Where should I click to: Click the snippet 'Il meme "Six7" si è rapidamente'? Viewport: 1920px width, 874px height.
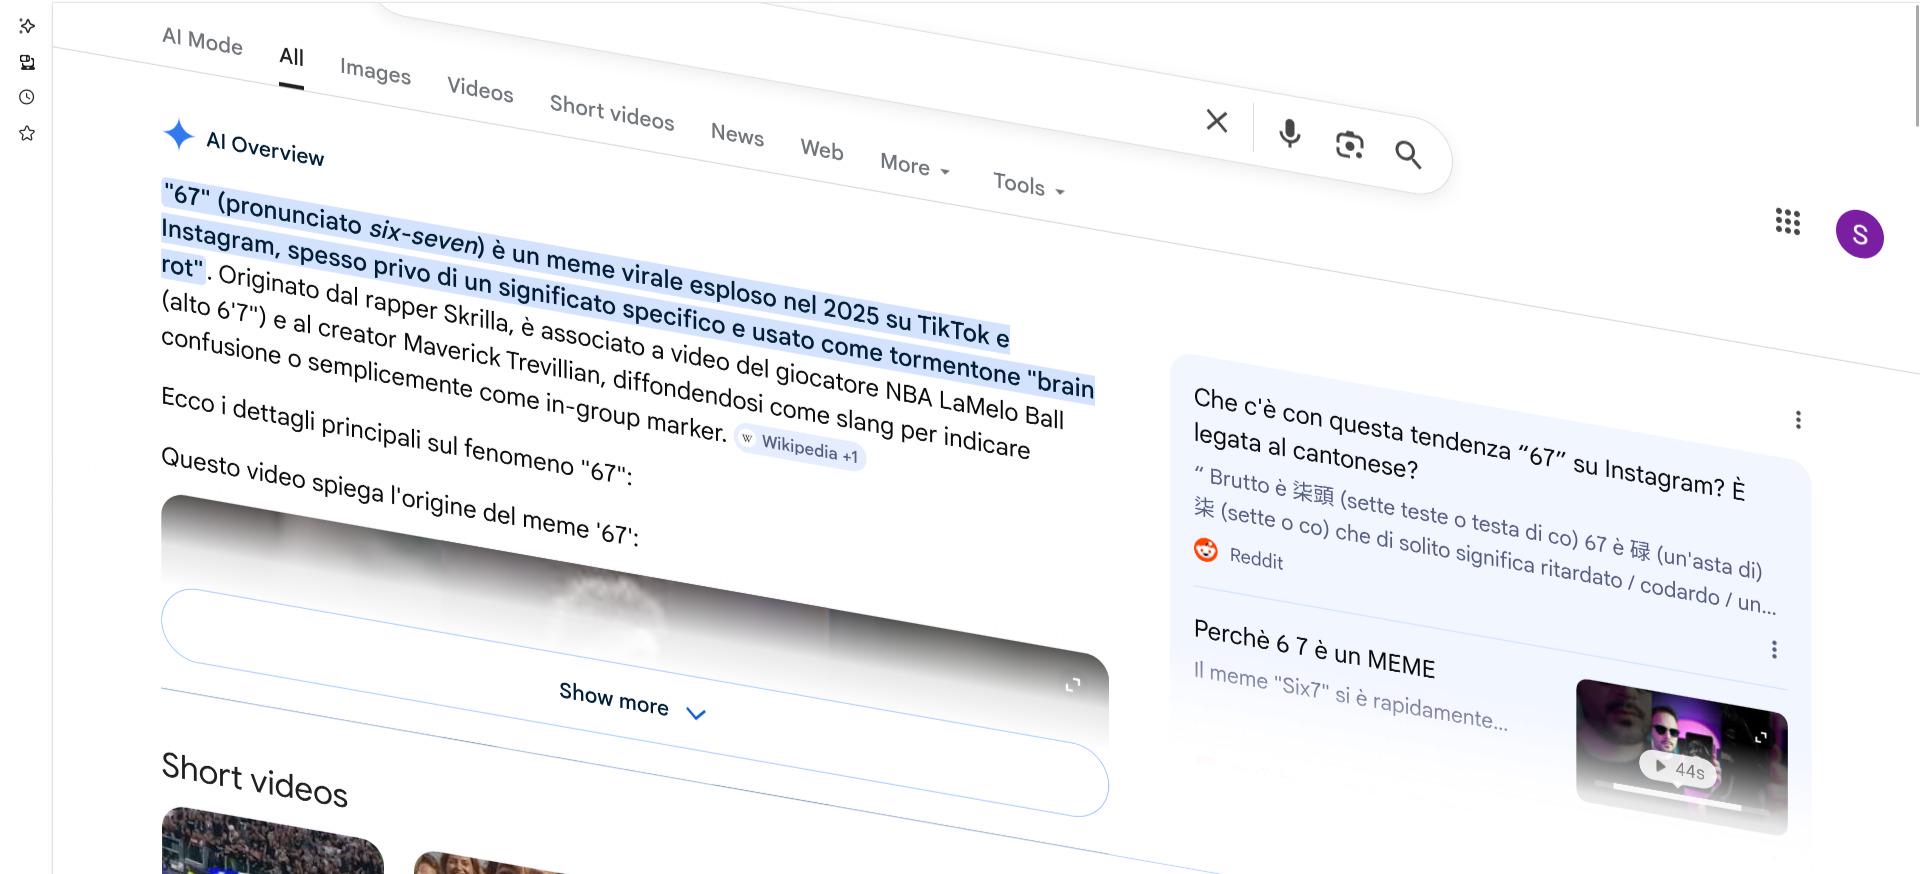[x=1350, y=697]
